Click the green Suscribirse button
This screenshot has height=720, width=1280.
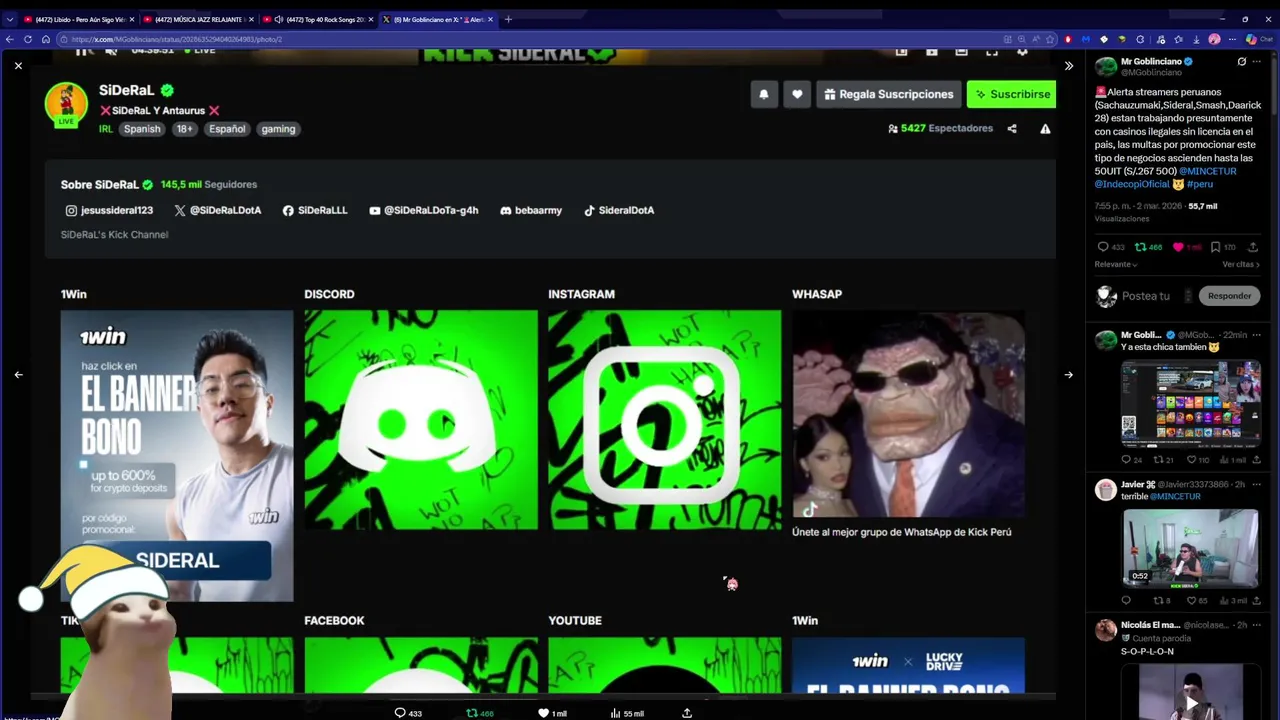1011,94
